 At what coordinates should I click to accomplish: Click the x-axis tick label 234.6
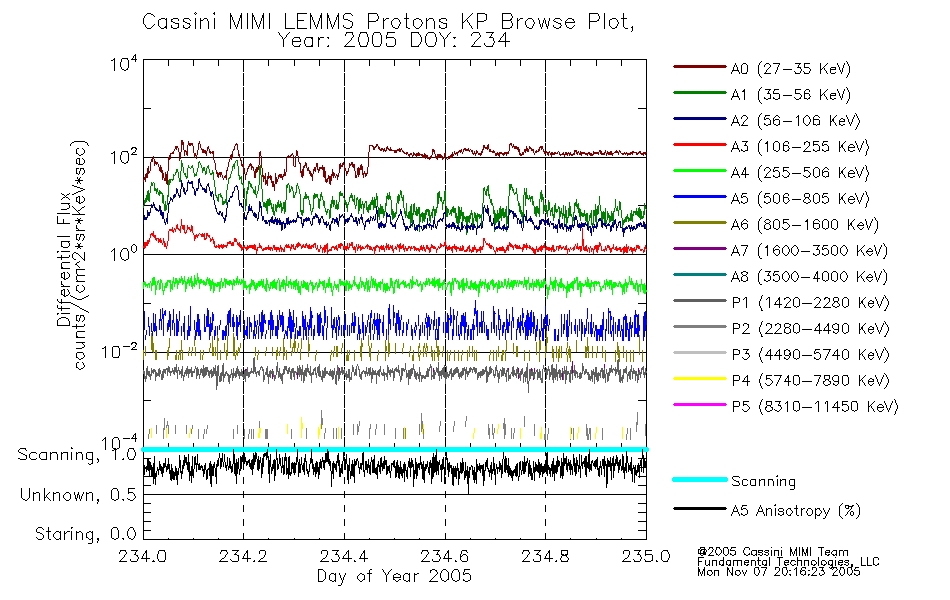coord(445,556)
